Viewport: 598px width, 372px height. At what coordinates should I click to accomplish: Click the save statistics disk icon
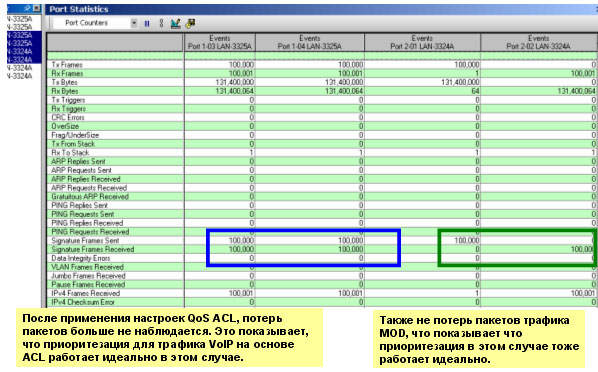[190, 24]
